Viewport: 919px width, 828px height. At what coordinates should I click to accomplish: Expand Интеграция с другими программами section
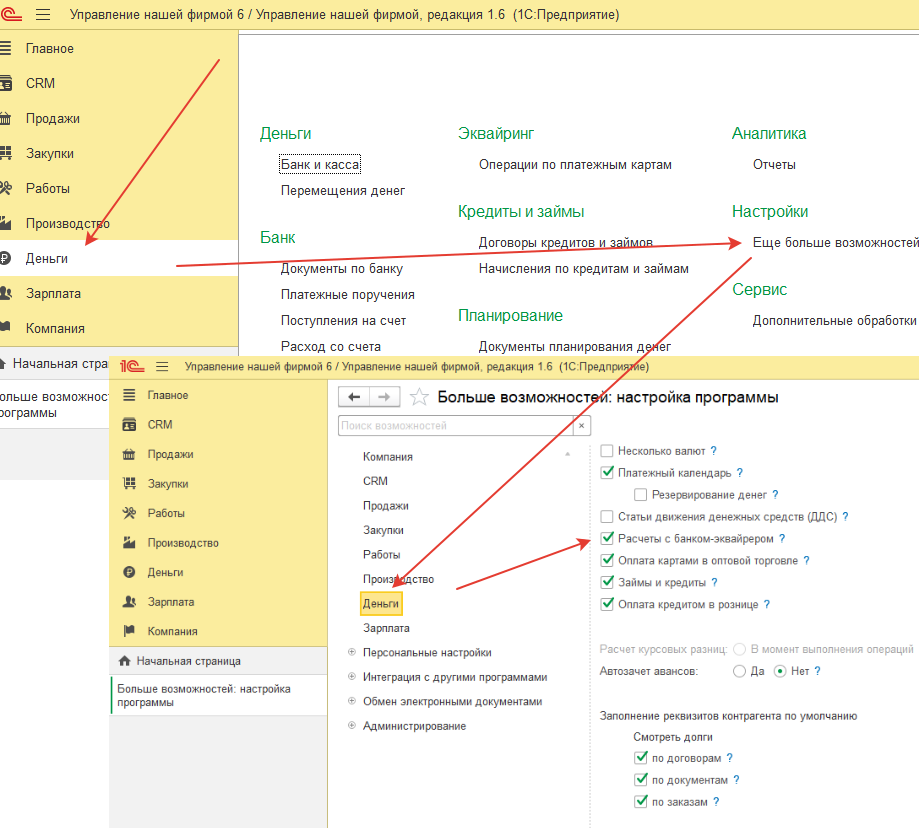click(352, 676)
